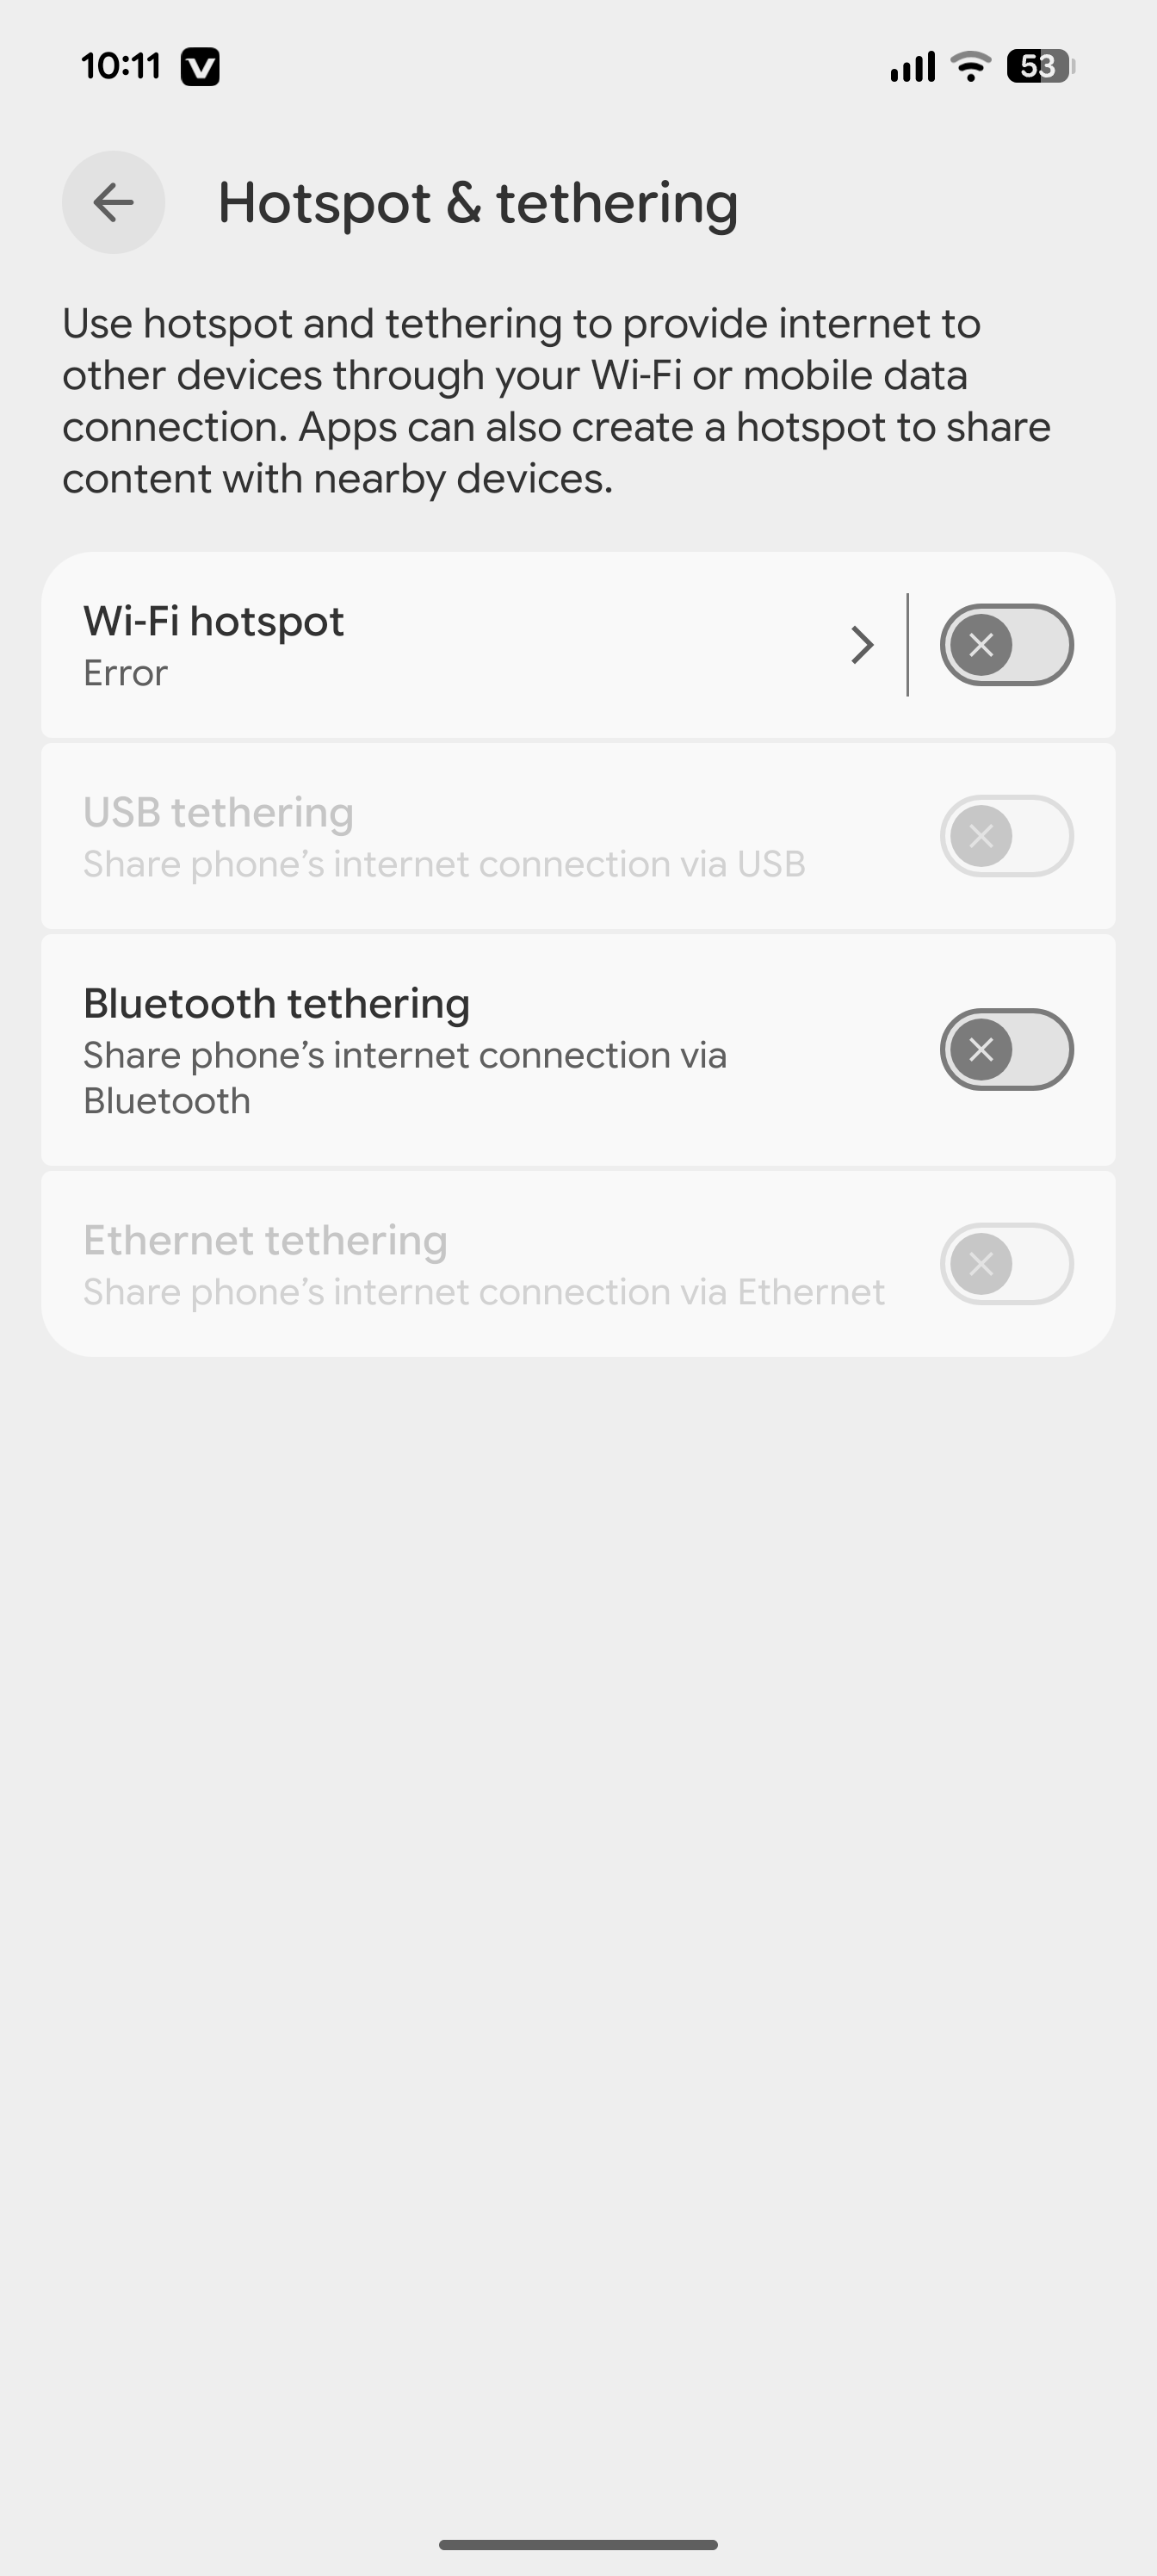The height and width of the screenshot is (2576, 1157).
Task: Tap the hotspot description paragraph
Action: click(x=556, y=401)
